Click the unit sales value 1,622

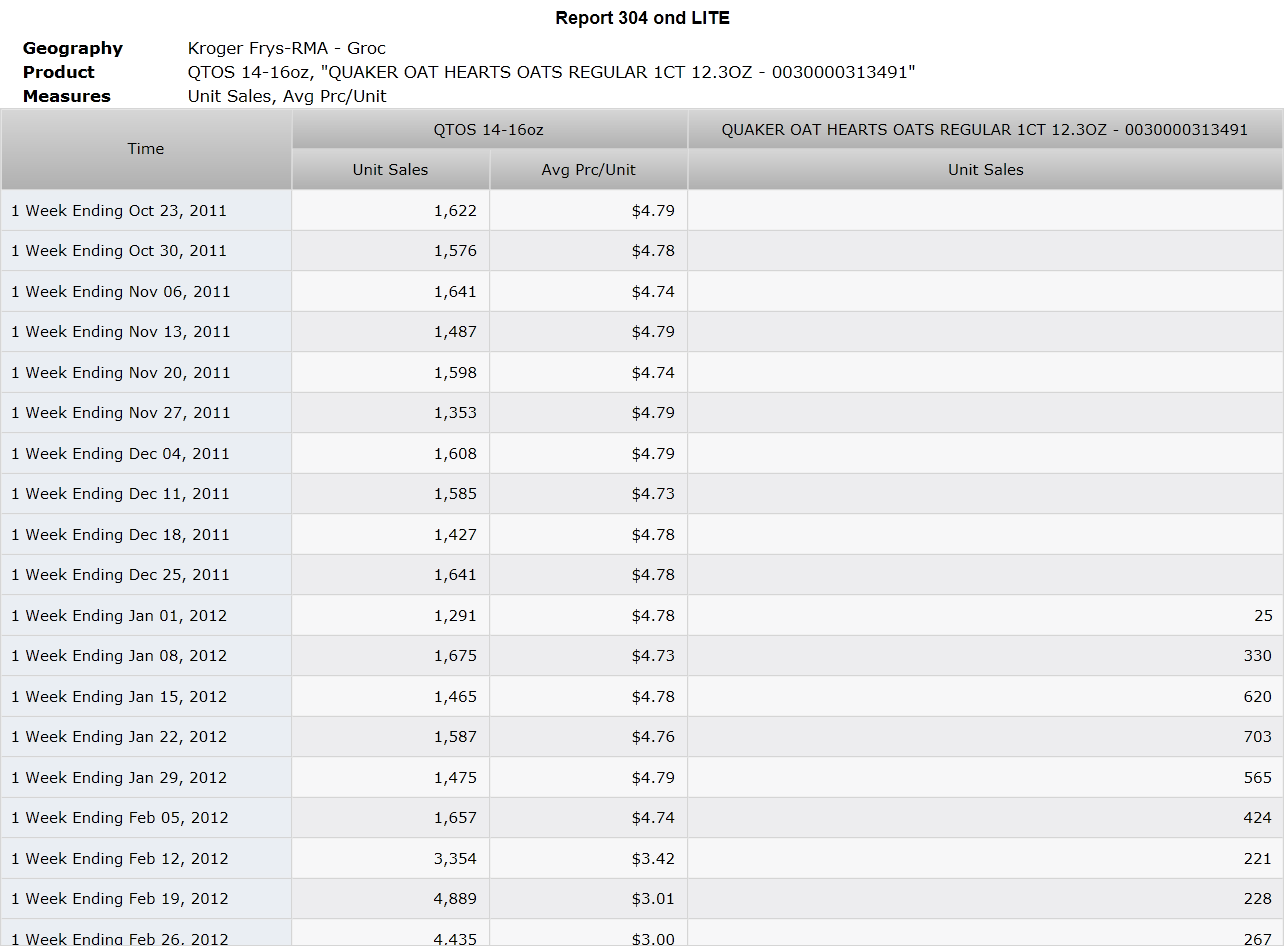click(x=455, y=211)
